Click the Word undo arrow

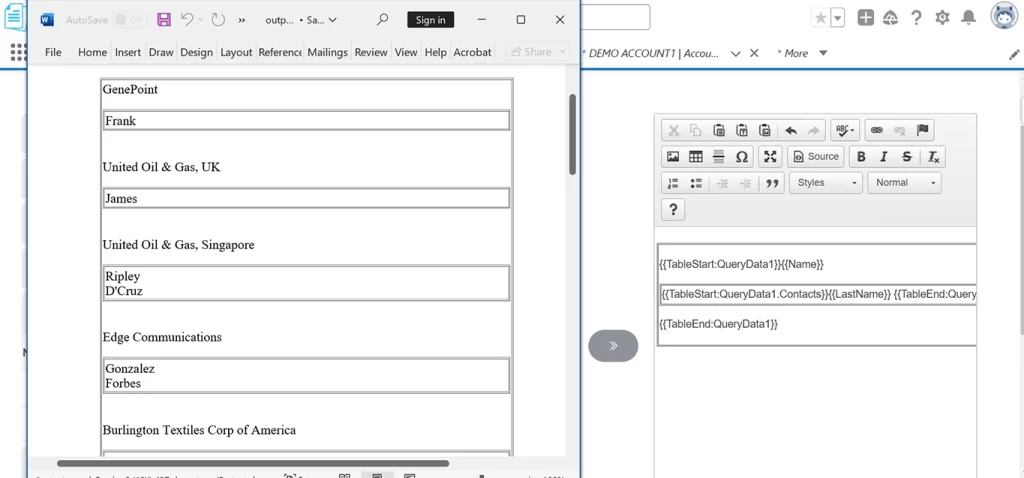[x=187, y=20]
